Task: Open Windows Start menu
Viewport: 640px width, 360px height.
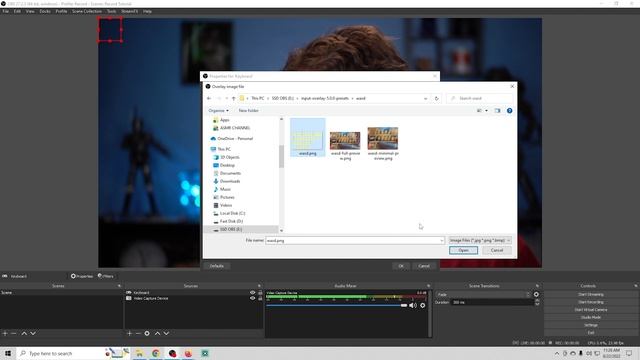Action: point(8,353)
